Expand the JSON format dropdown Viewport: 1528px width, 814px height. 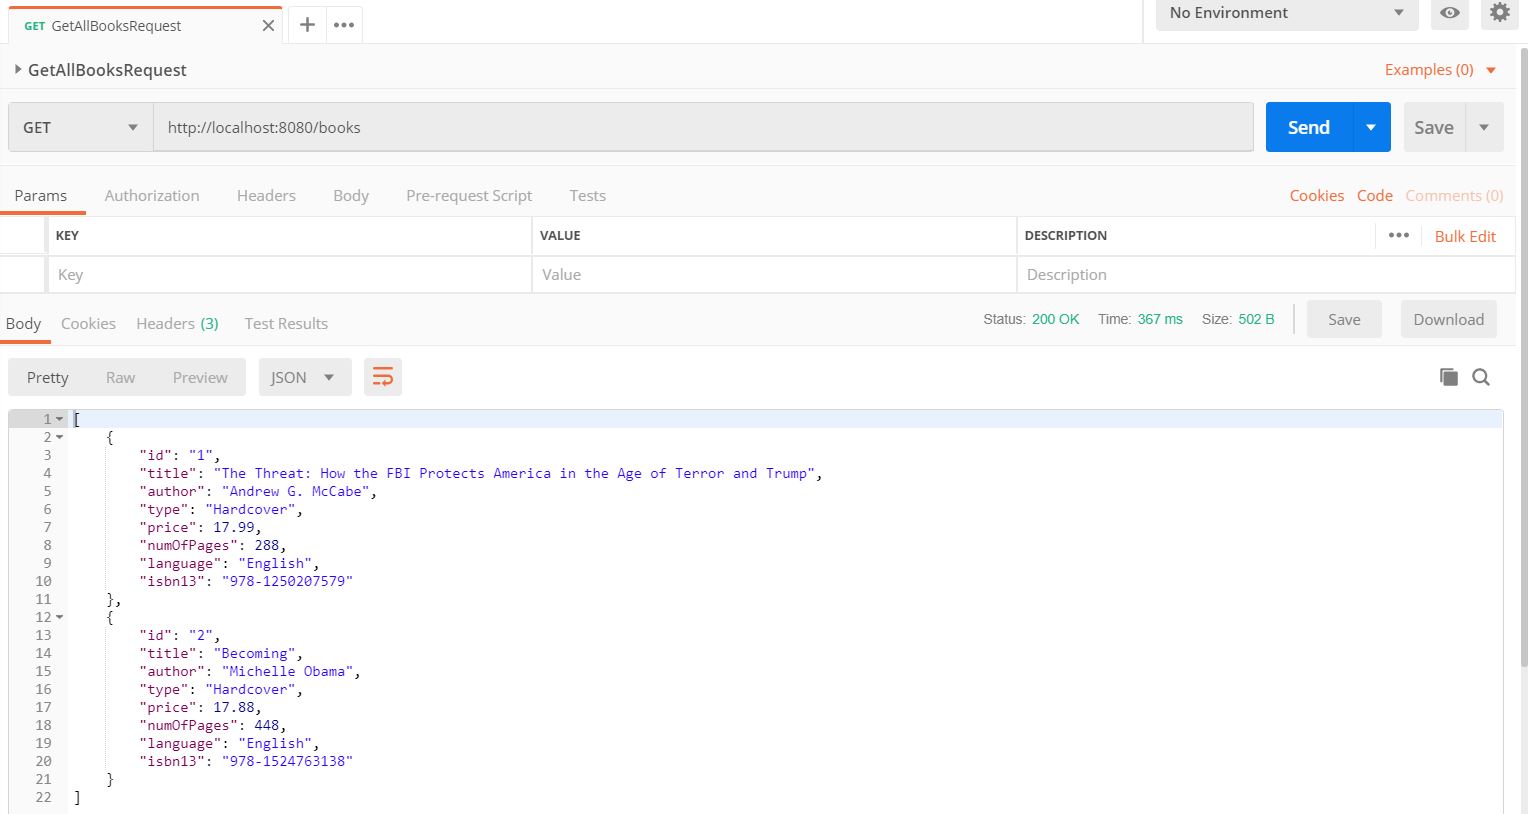click(304, 377)
